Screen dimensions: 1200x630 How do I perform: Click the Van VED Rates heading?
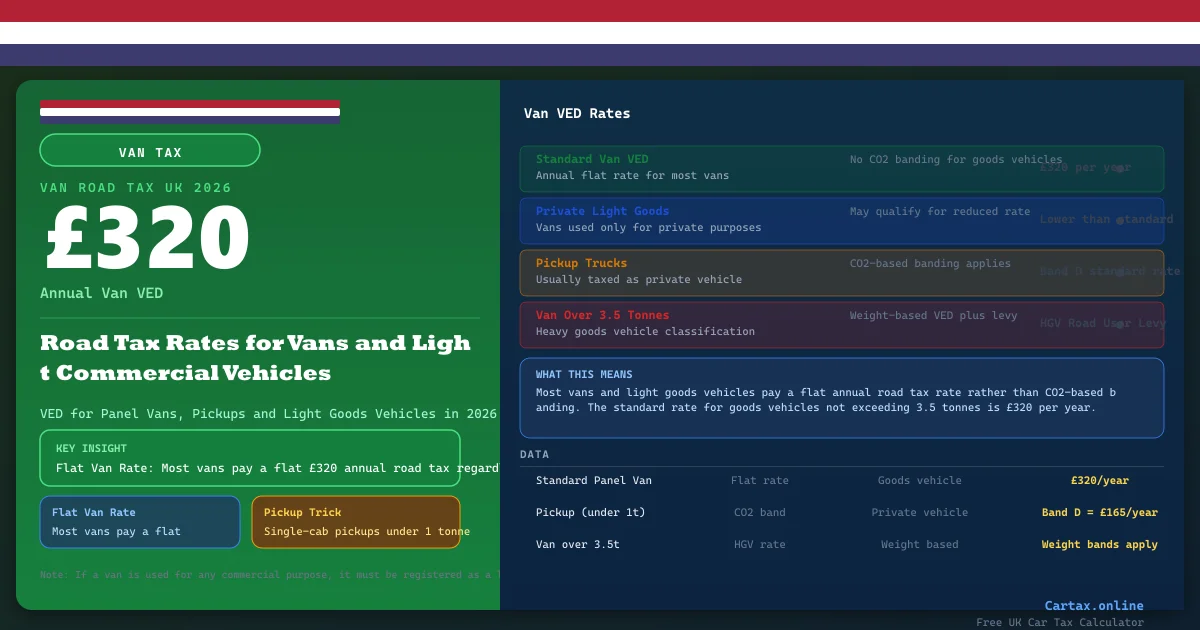[x=577, y=114]
